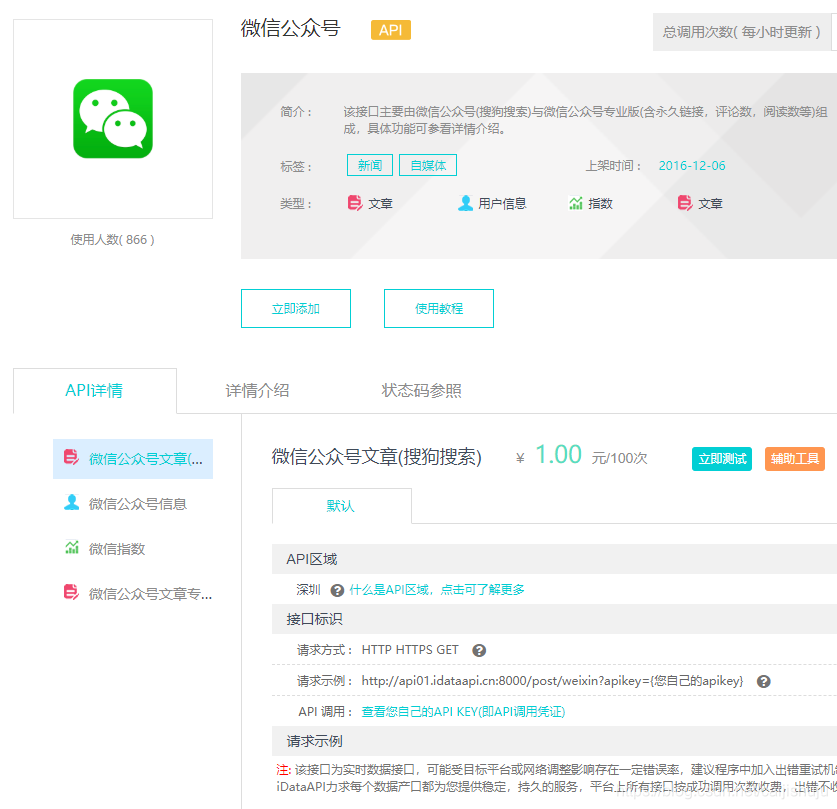Click the 用户信息 type label
This screenshot has height=809, width=837.
pos(502,203)
